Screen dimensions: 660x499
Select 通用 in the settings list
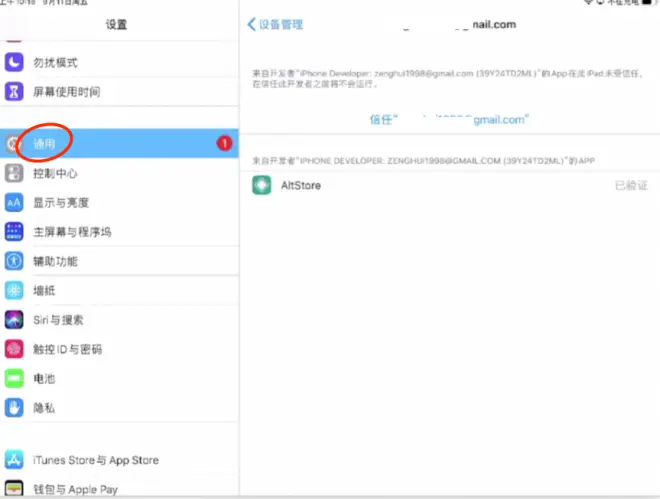pyautogui.click(x=120, y=143)
